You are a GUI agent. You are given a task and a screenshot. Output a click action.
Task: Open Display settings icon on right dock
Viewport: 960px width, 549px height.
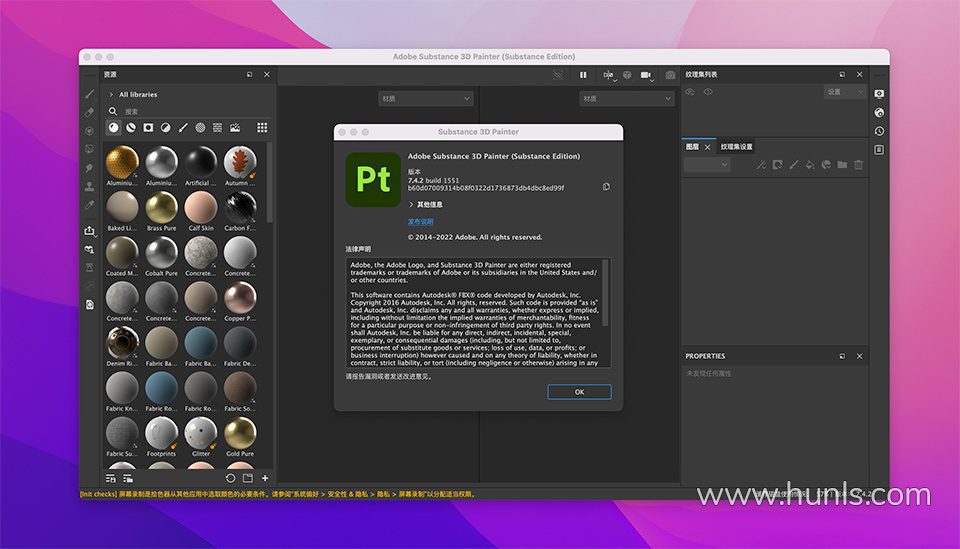click(879, 94)
